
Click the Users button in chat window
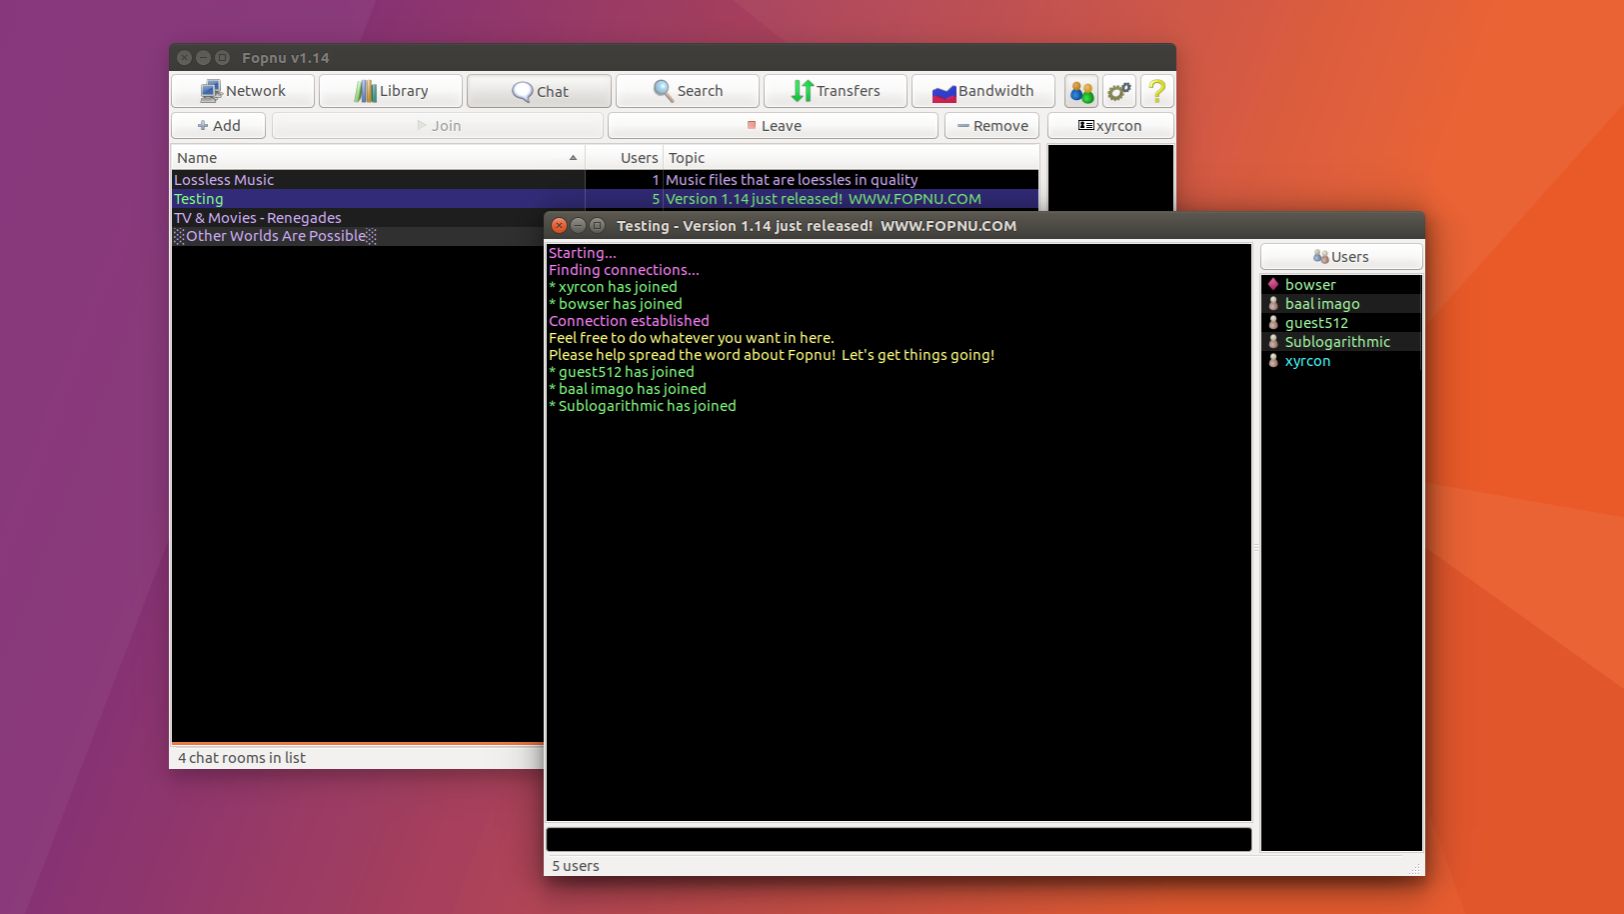(1341, 257)
